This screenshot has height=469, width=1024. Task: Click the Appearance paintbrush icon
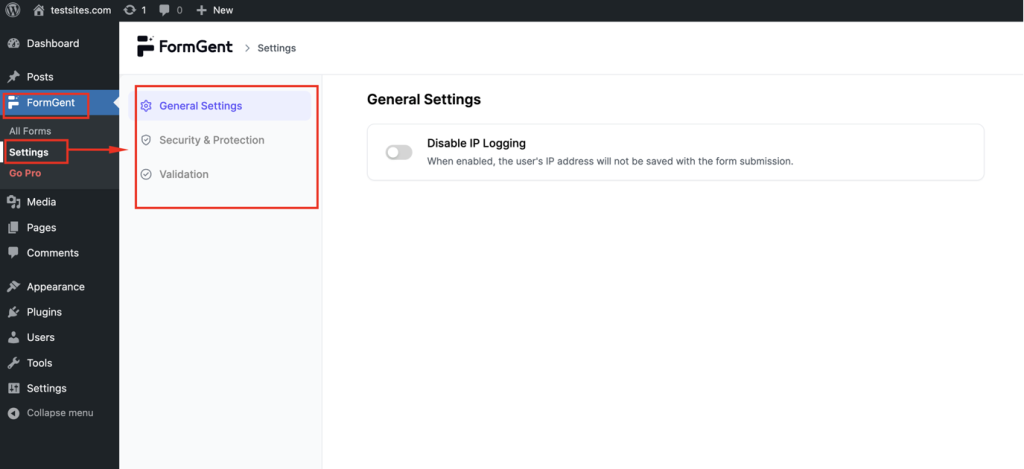14,287
